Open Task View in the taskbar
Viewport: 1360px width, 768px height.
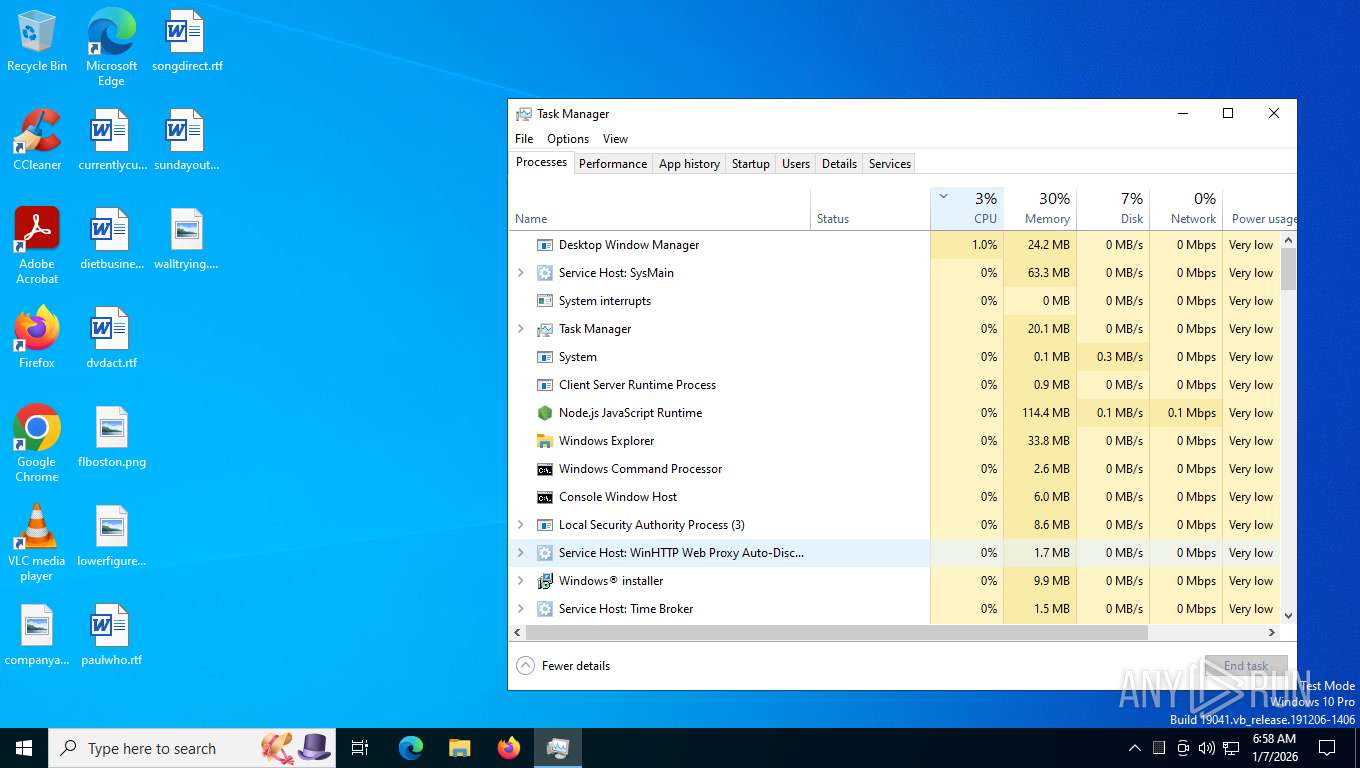click(360, 748)
